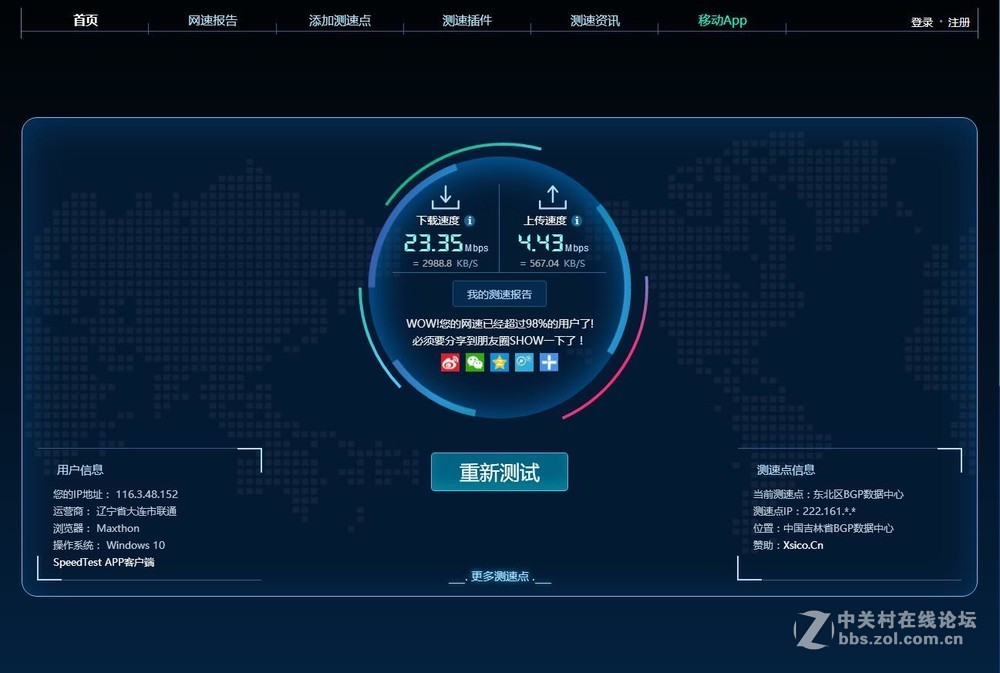Image resolution: width=1000 pixels, height=673 pixels.
Task: Open SpeedTest APP客户端 link
Action: pos(103,562)
